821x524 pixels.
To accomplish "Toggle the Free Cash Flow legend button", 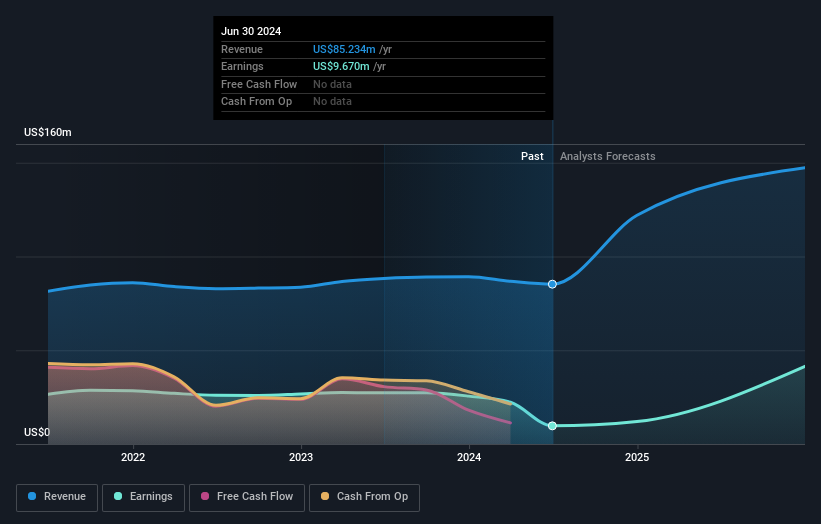I will point(247,497).
